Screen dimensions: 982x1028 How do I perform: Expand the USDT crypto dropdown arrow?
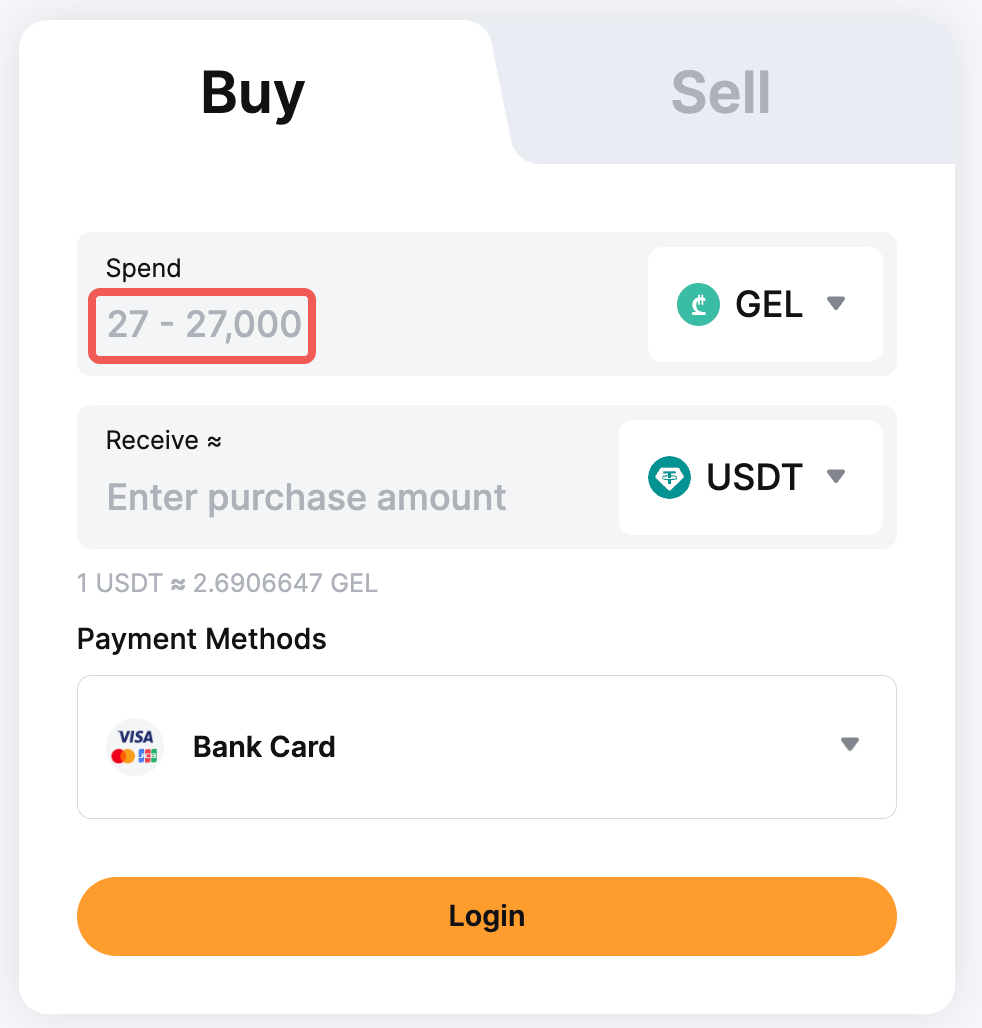837,477
